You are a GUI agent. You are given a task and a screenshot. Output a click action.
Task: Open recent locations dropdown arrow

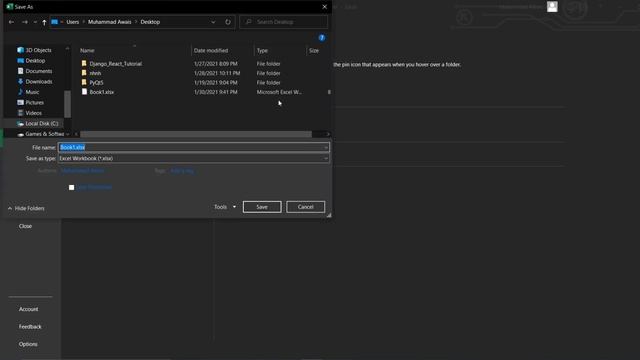pyautogui.click(x=35, y=22)
